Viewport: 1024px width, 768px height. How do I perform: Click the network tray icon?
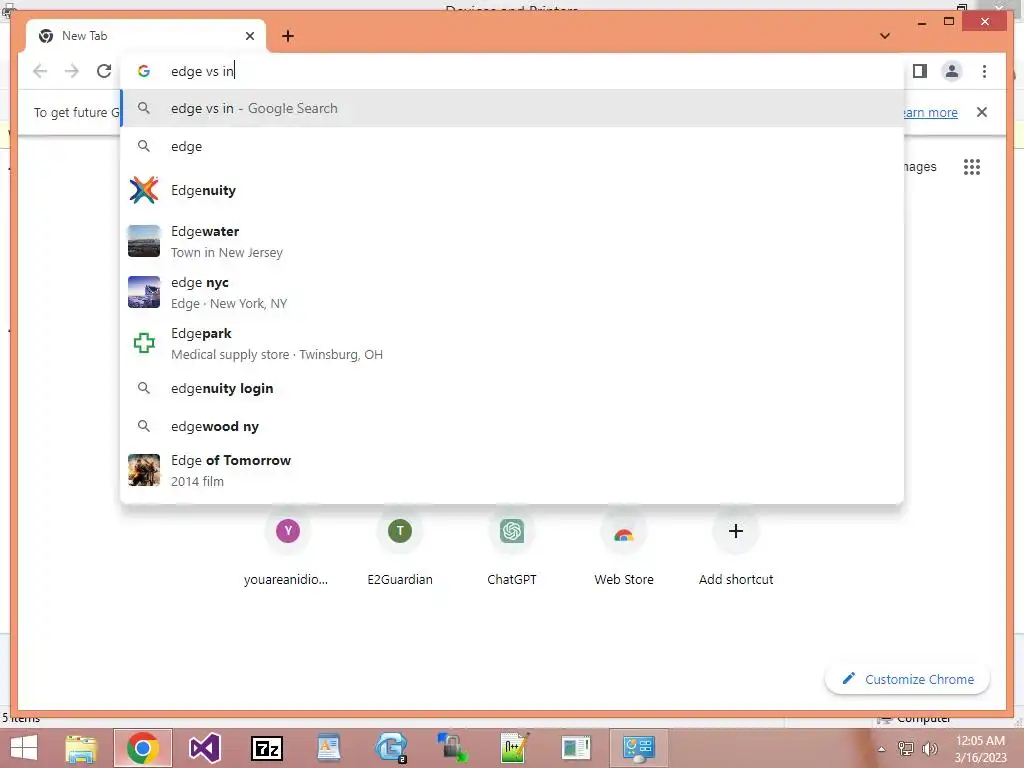906,748
